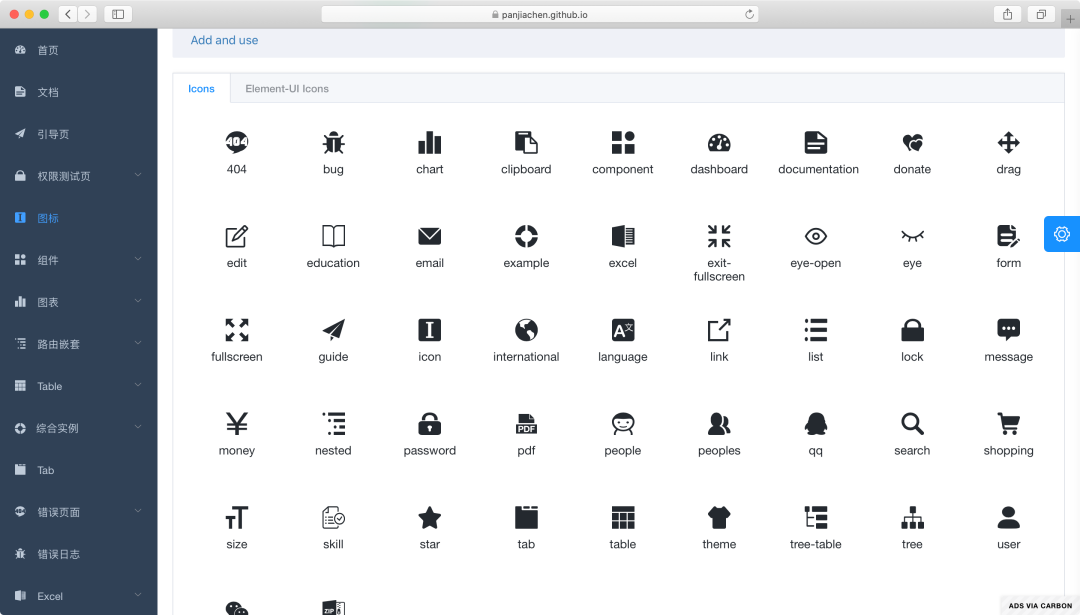Pick the closed eye icon
1080x615 pixels.
click(912, 236)
